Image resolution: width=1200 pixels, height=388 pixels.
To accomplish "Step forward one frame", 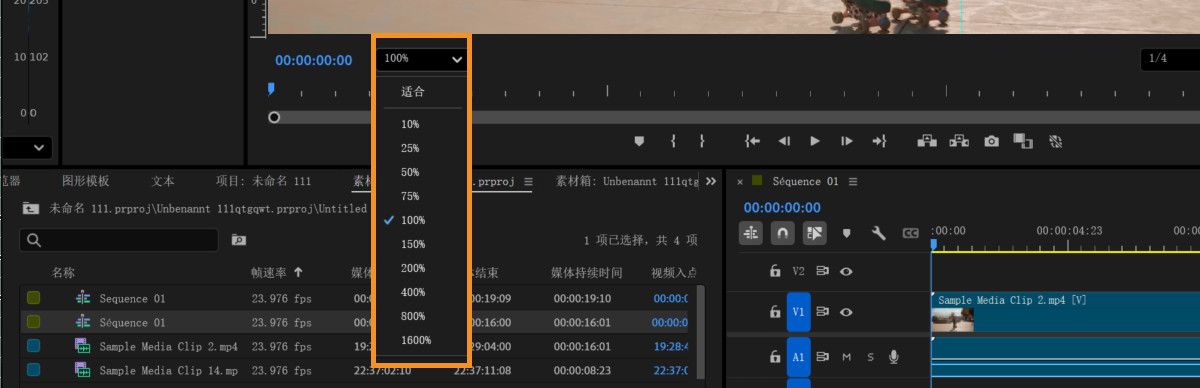I will coord(847,141).
